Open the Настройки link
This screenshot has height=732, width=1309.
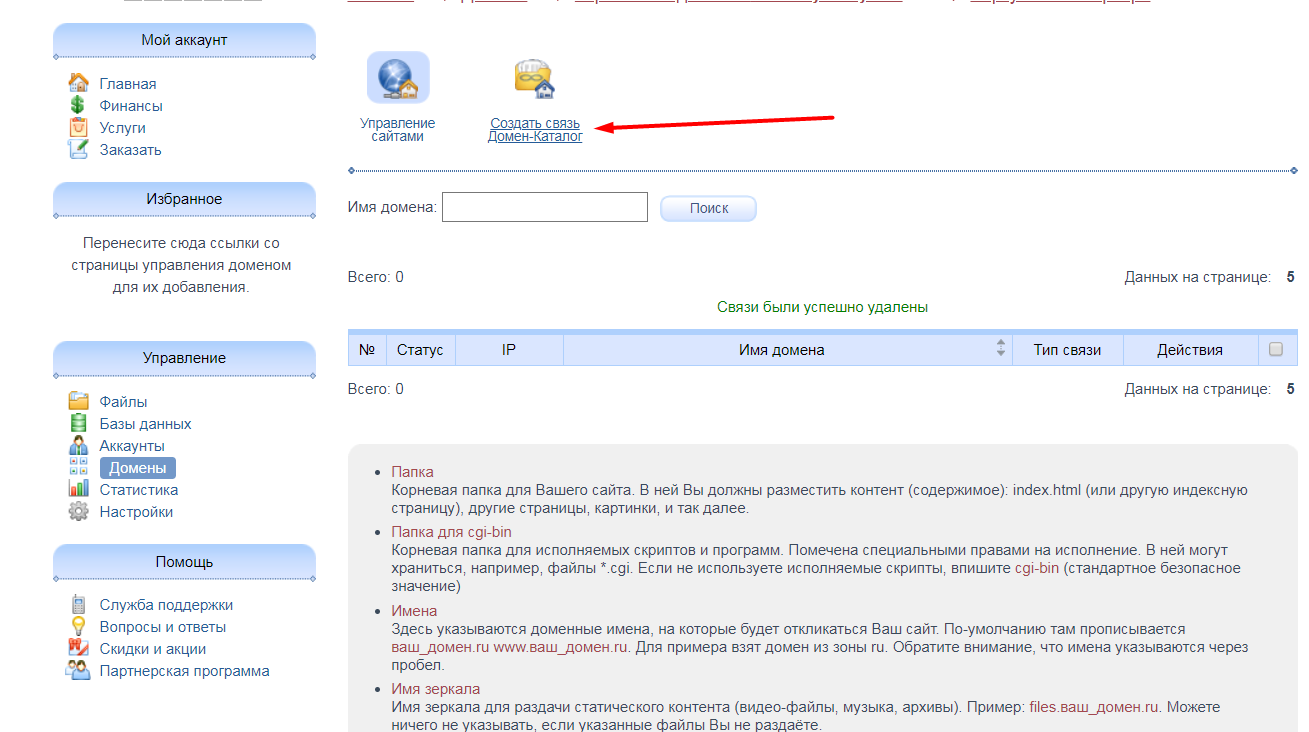pos(136,512)
